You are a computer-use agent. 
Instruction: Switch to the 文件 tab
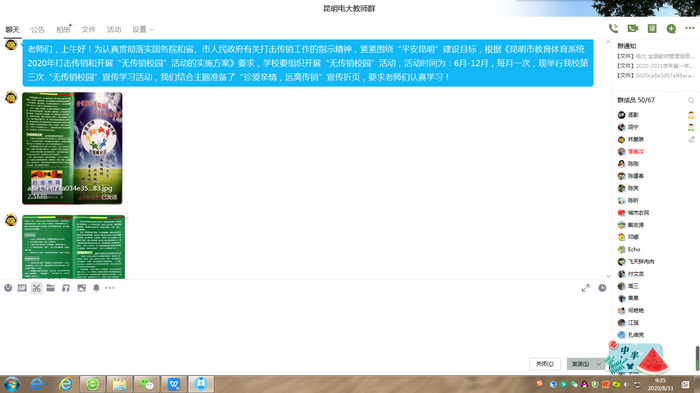click(x=88, y=29)
